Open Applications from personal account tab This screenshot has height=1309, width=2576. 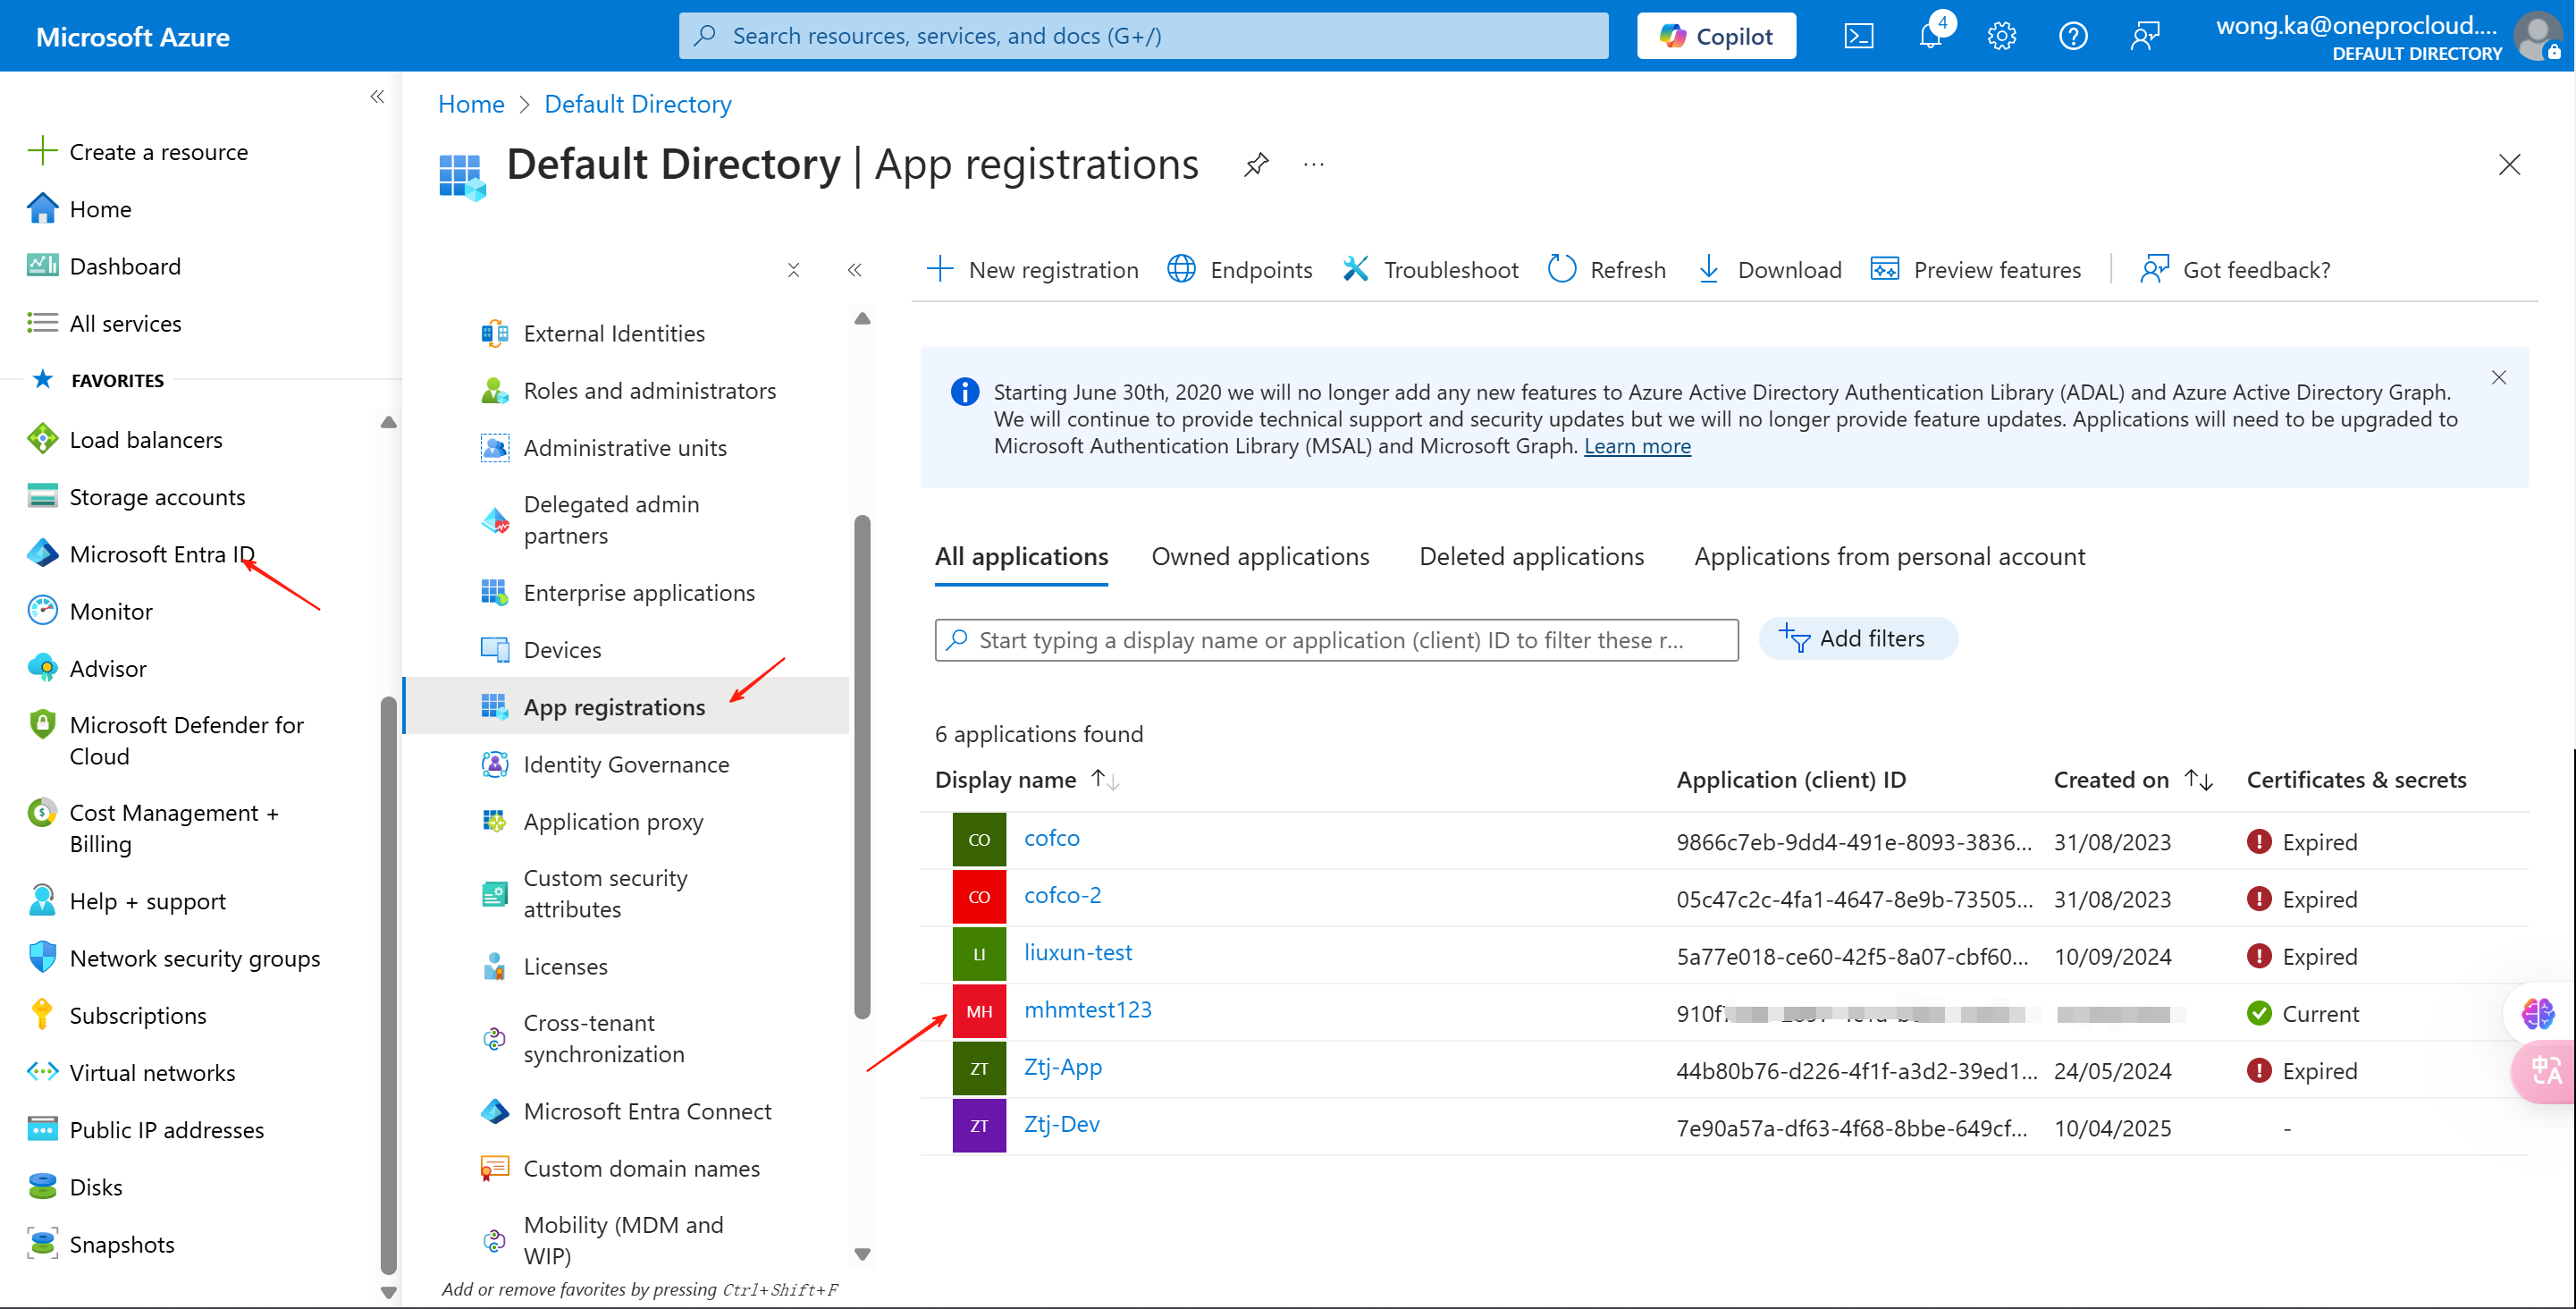click(1889, 556)
